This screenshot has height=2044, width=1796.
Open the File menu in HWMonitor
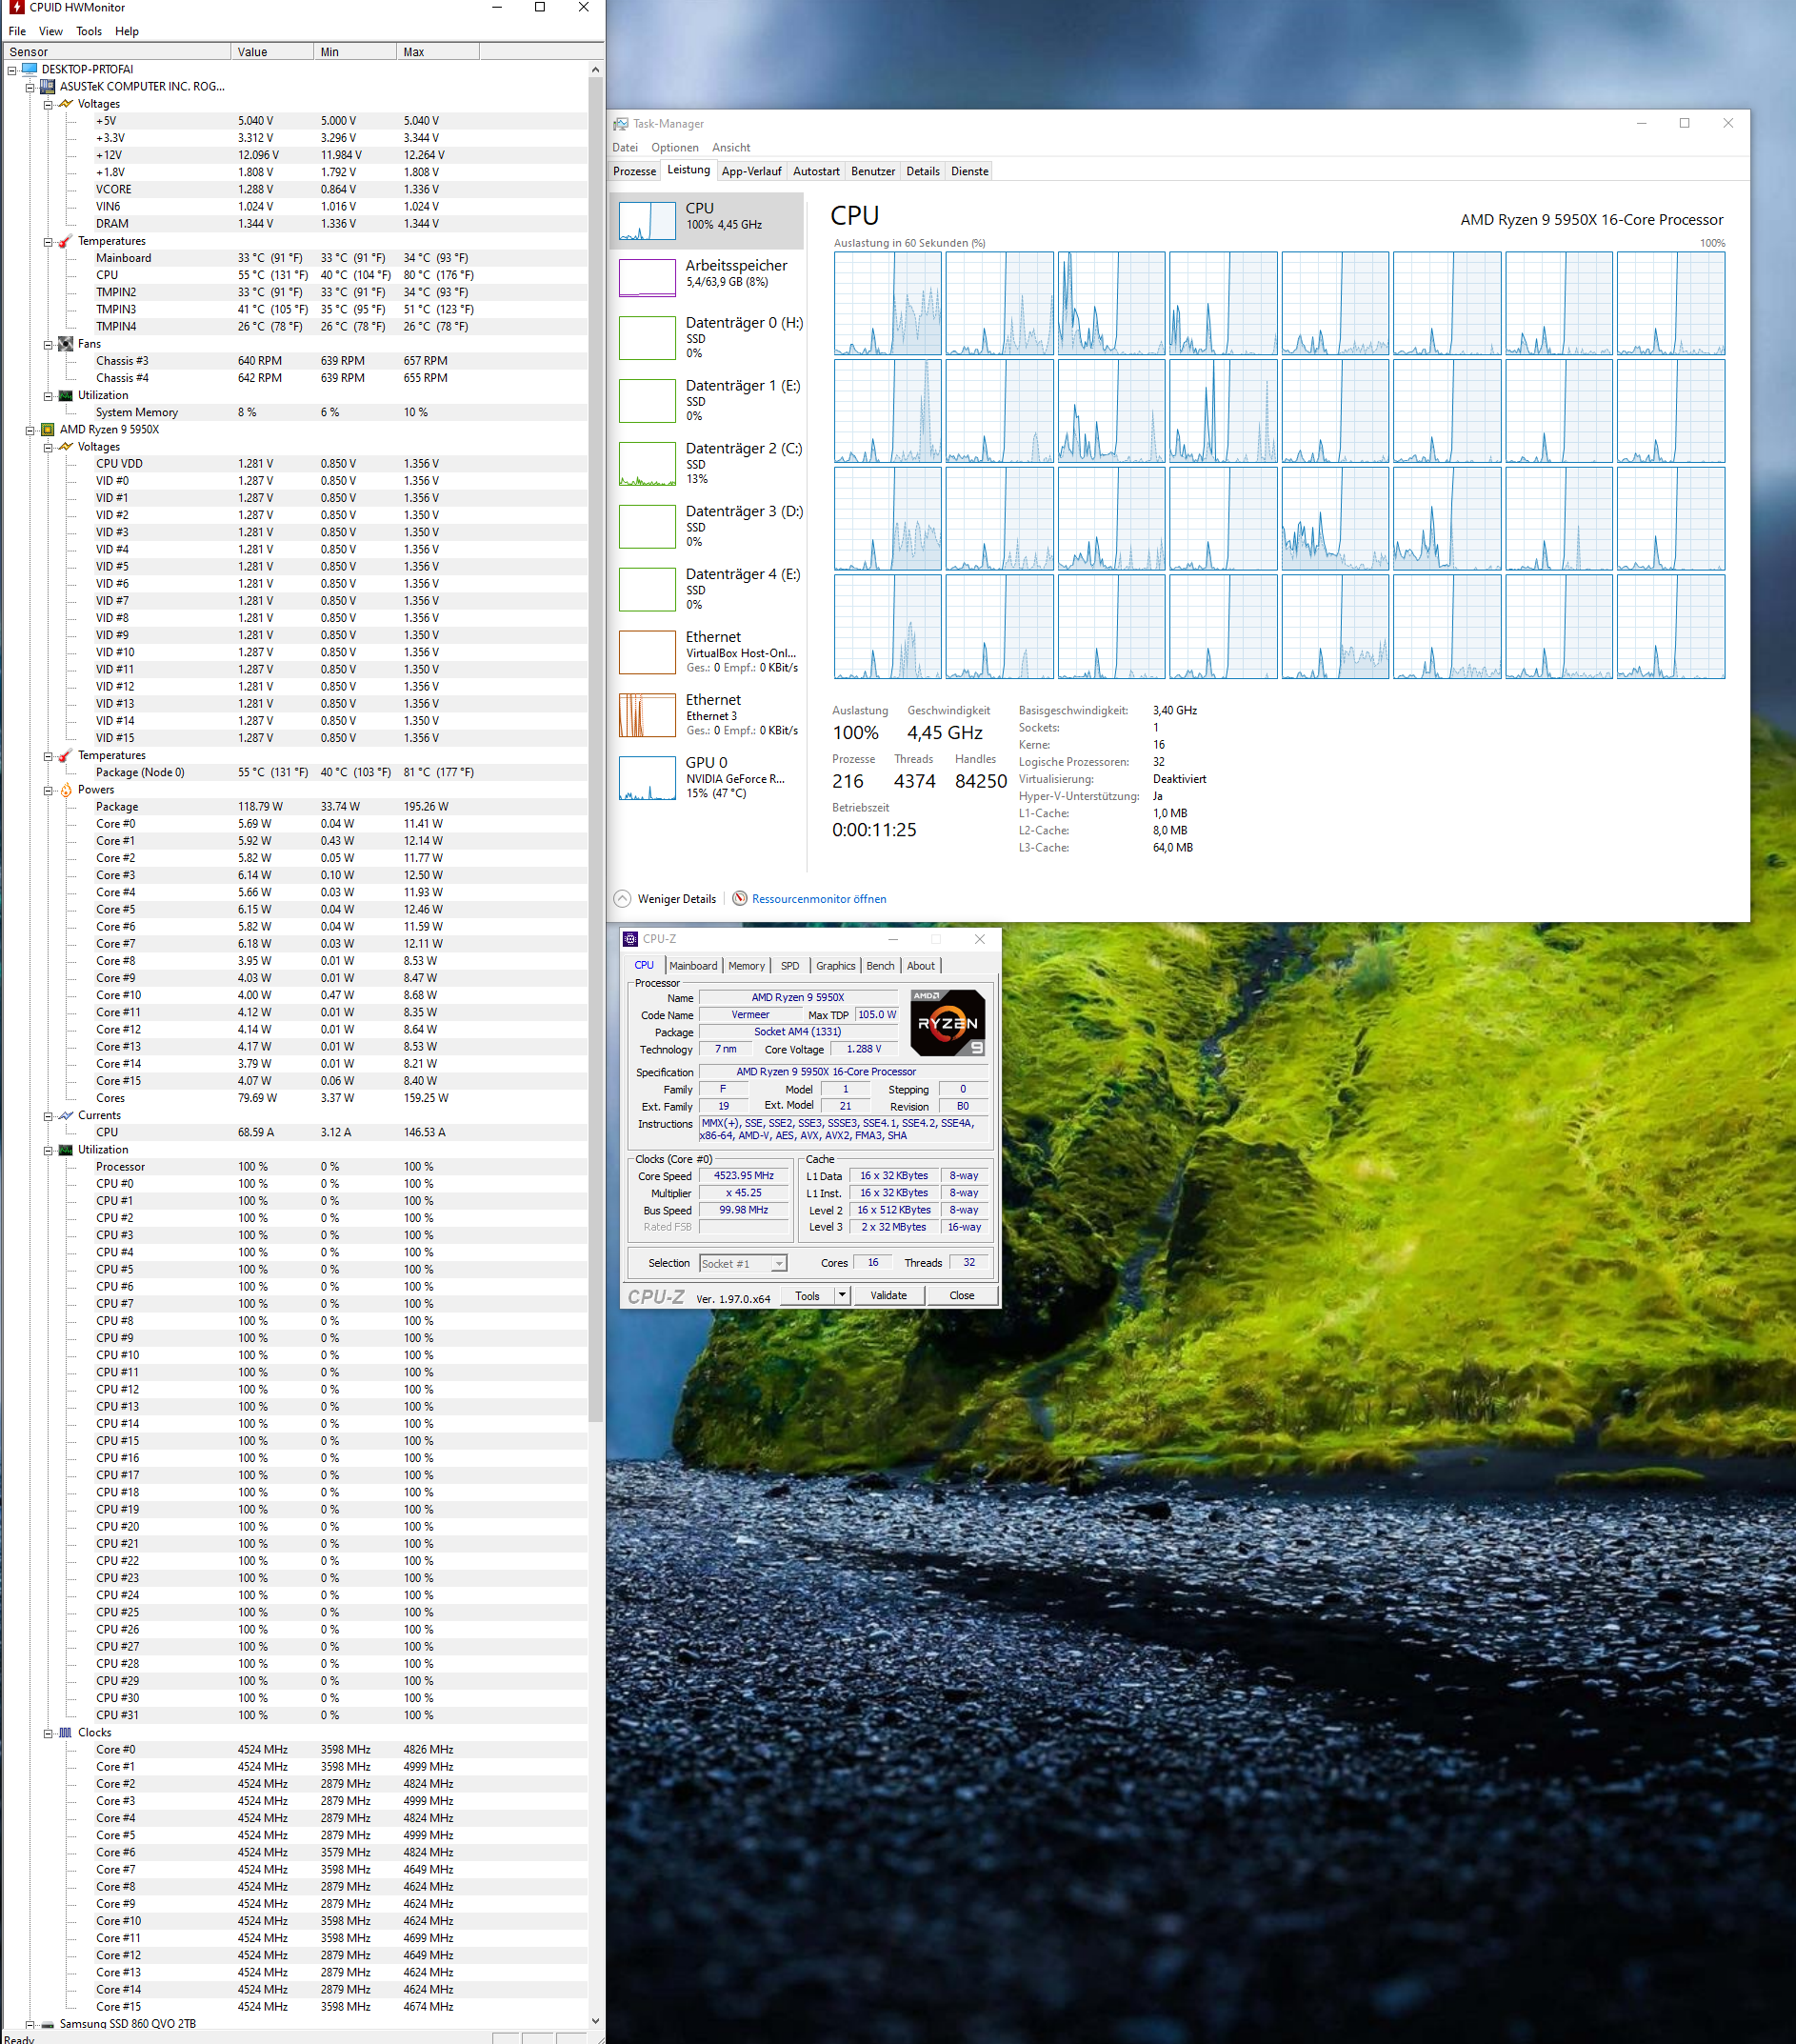[x=17, y=31]
